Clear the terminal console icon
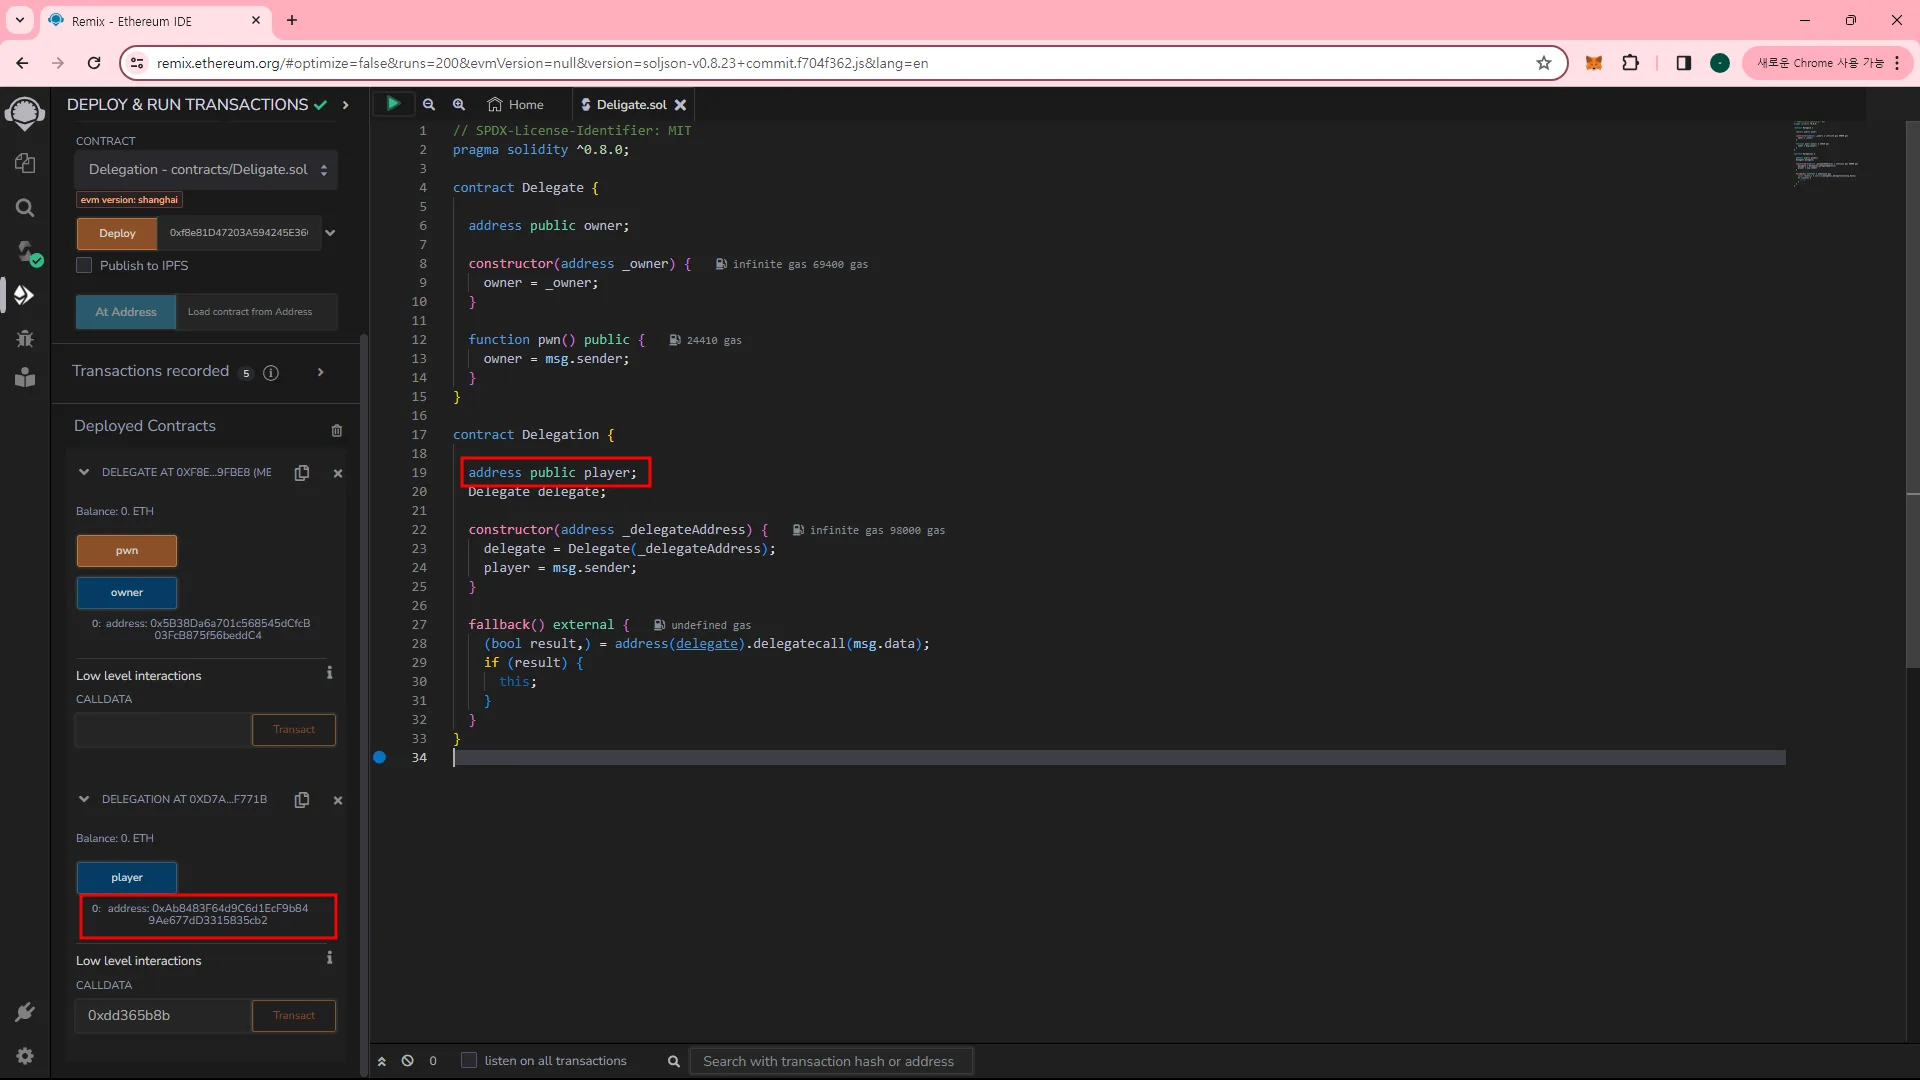 point(408,1060)
